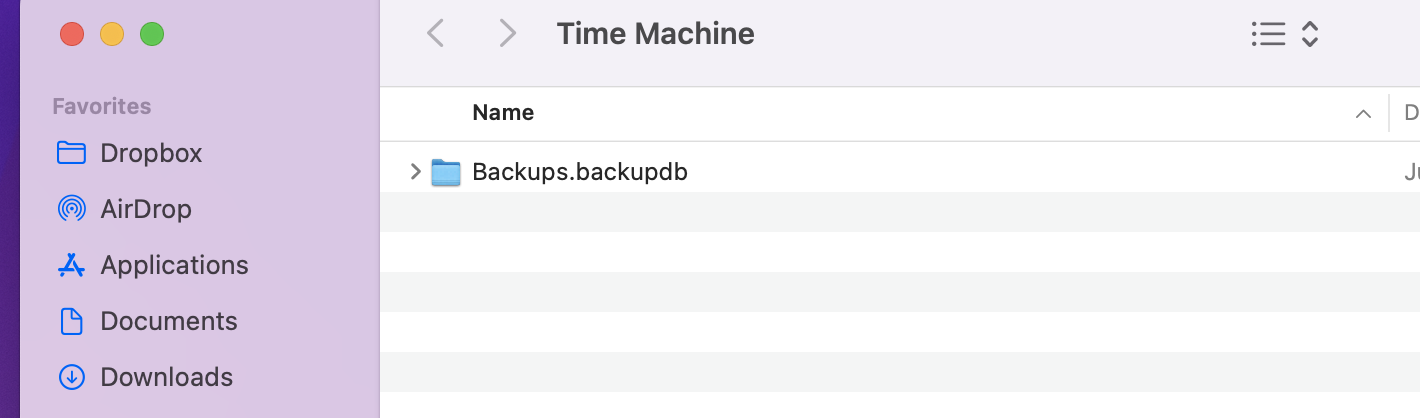Open Applications from Favorites
The height and width of the screenshot is (418, 1420).
(174, 265)
